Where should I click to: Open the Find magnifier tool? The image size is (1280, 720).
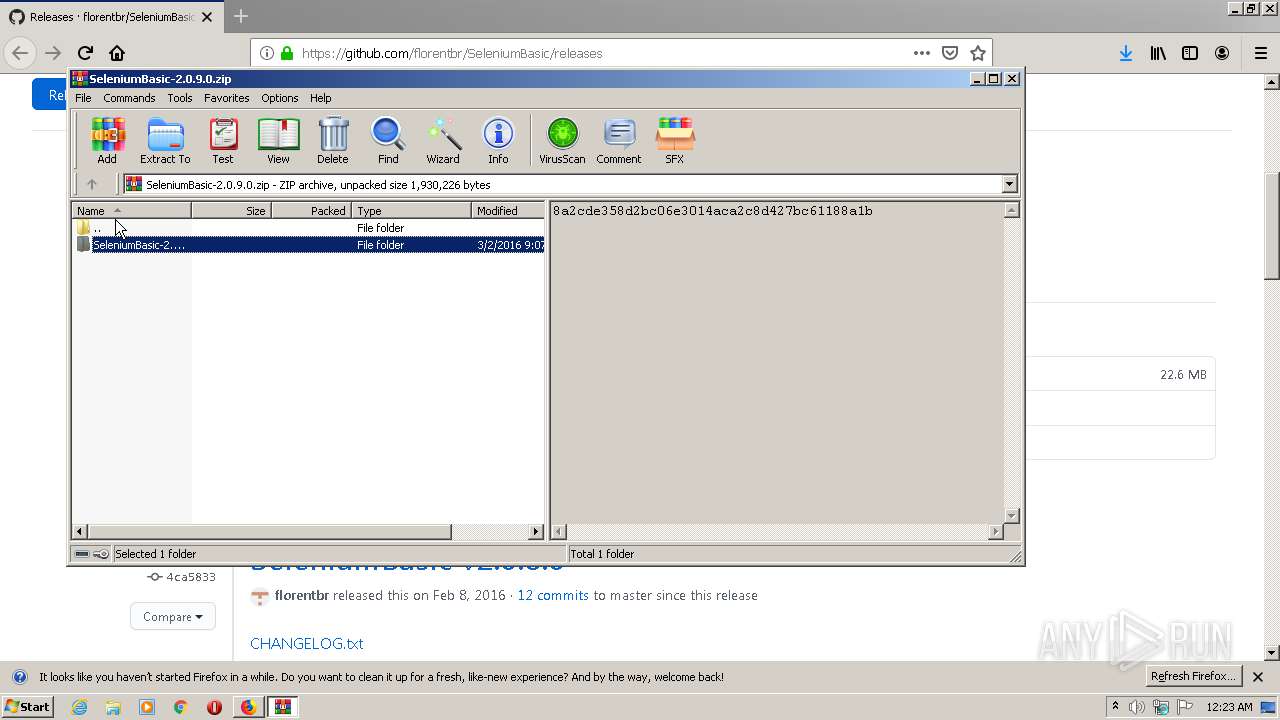(x=388, y=140)
